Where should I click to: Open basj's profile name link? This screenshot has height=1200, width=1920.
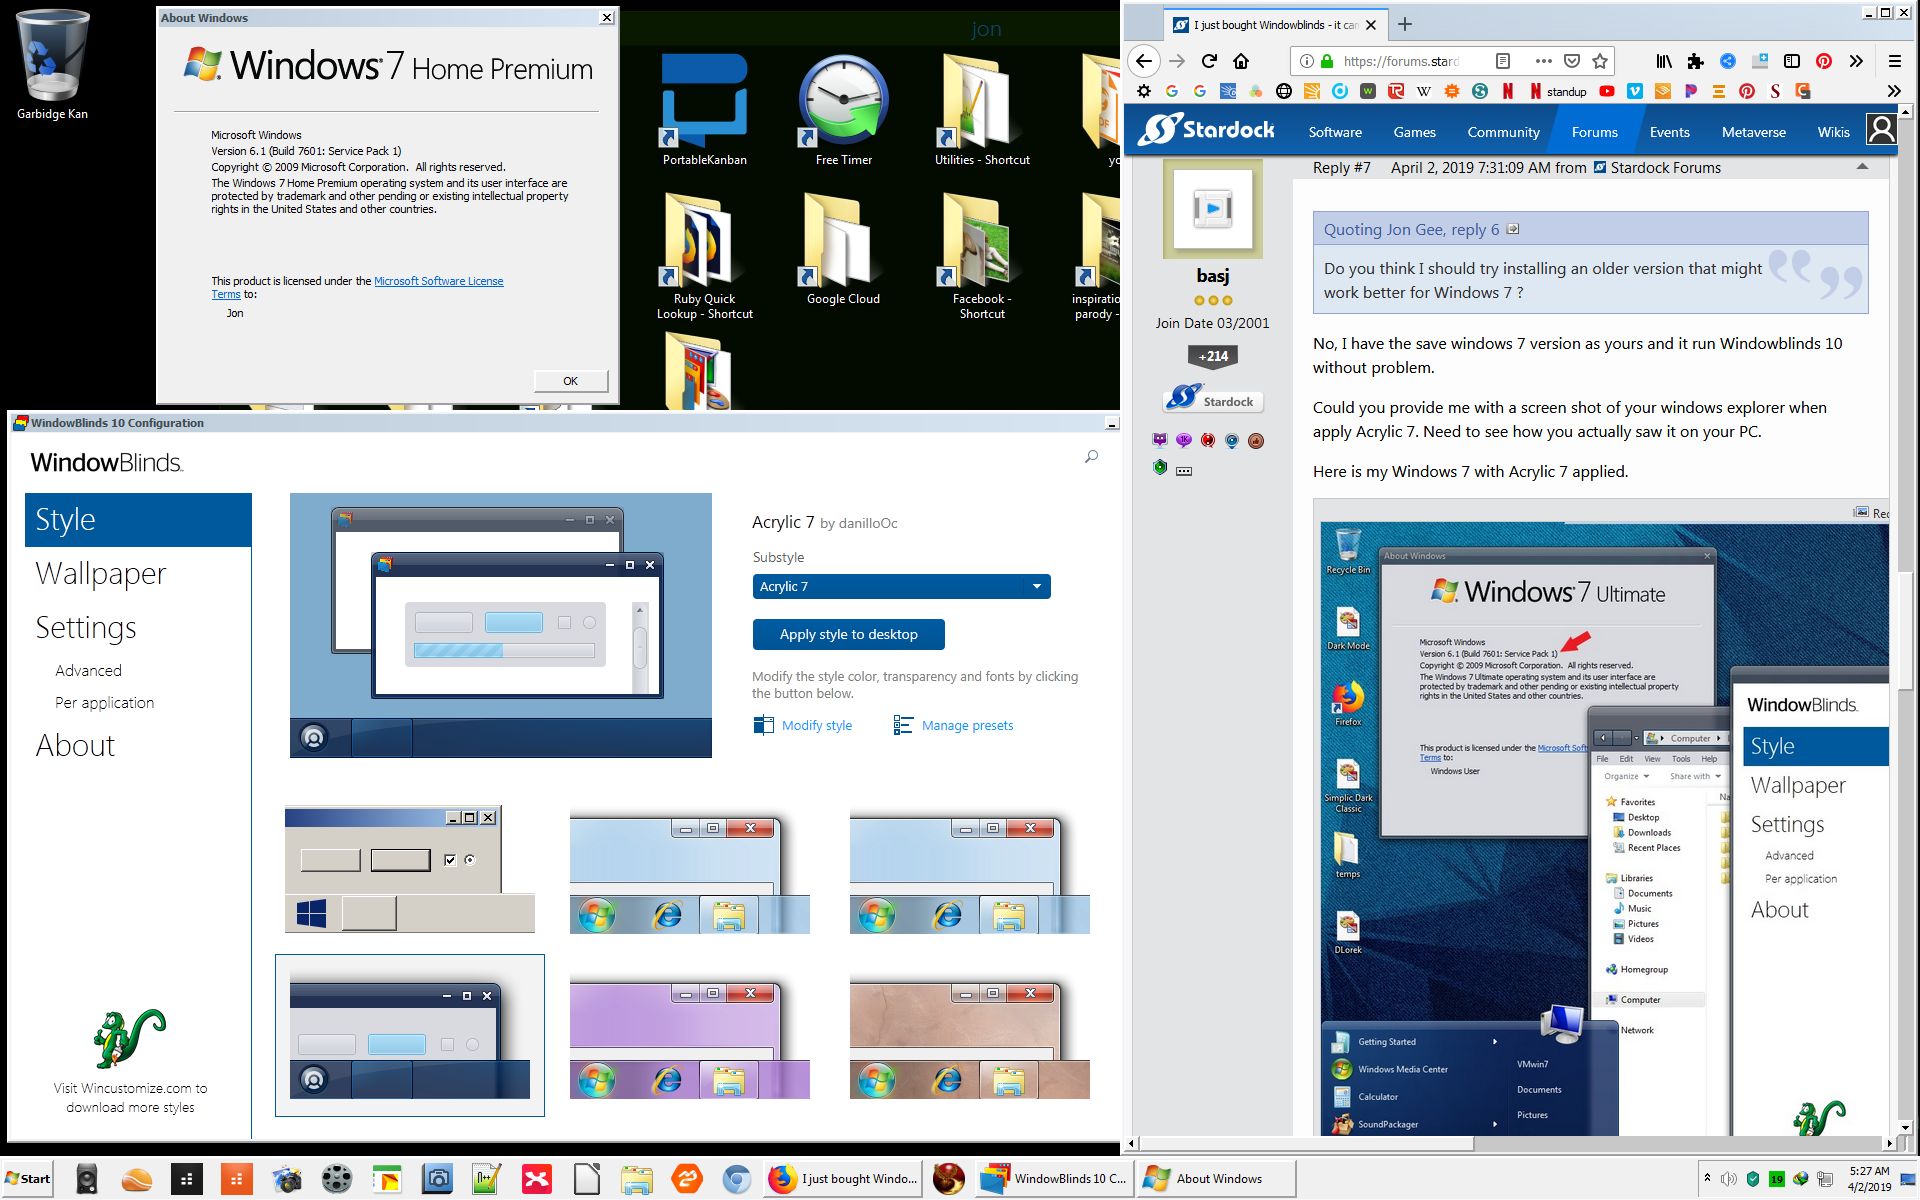click(1212, 275)
